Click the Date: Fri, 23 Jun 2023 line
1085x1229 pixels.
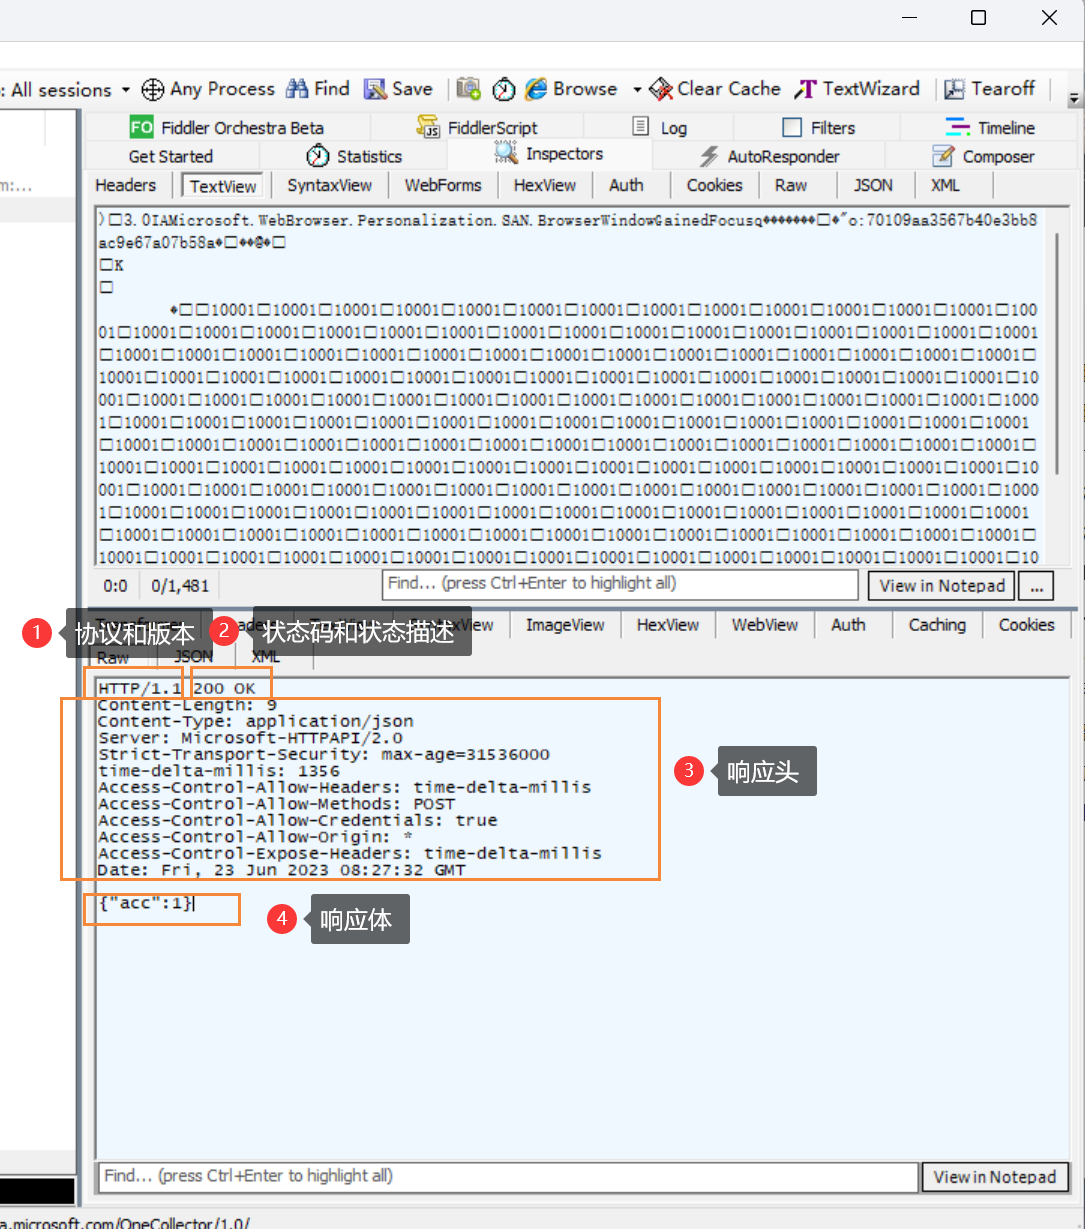pos(282,870)
